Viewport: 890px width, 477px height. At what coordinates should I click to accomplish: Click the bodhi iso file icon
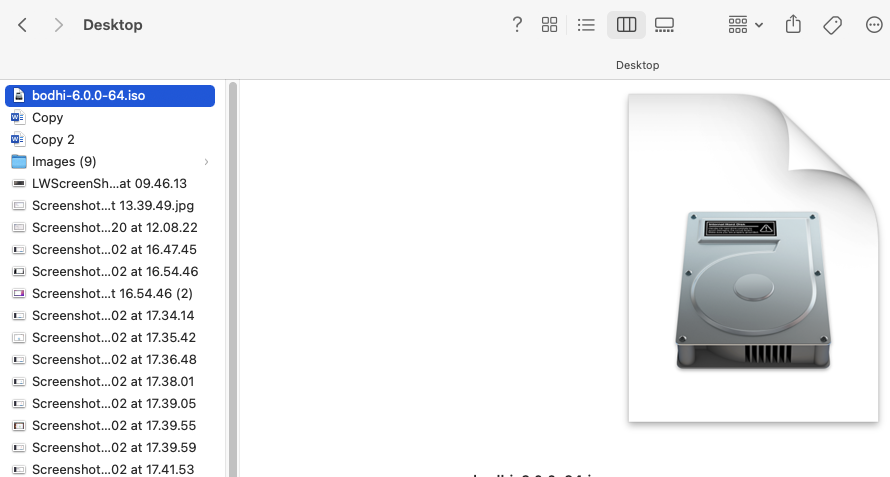tap(19, 95)
